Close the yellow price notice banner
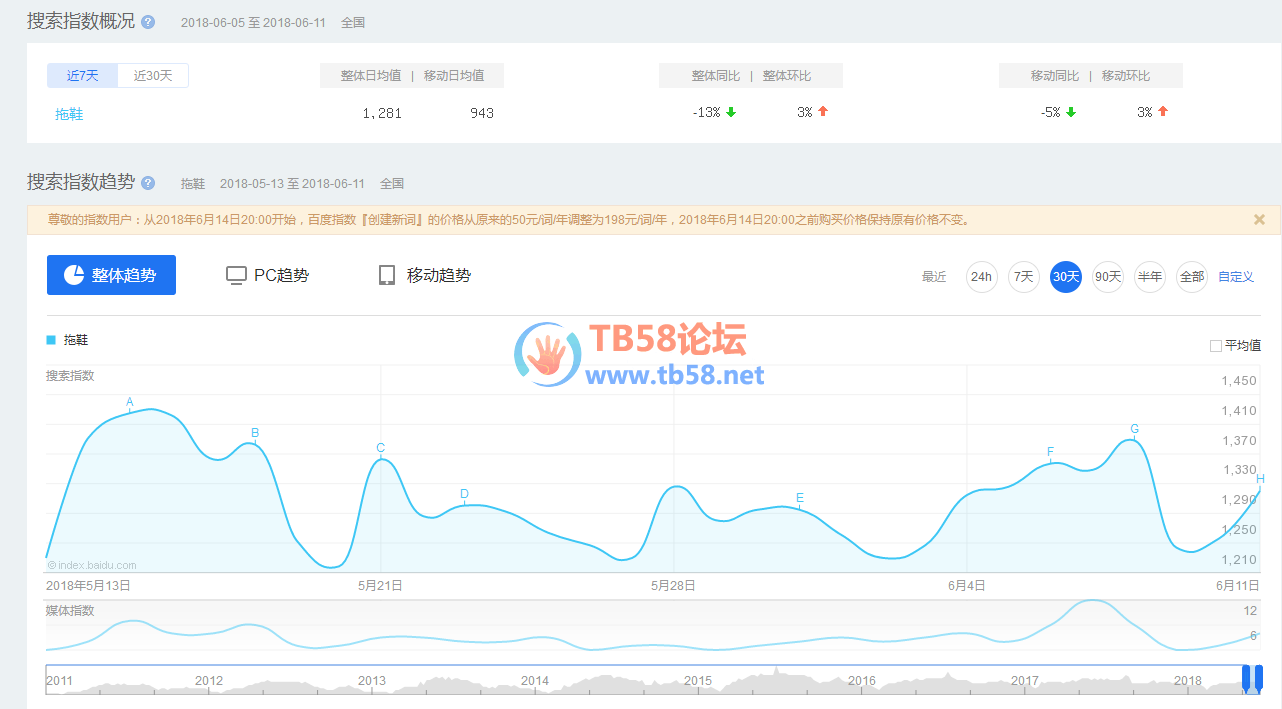1282x709 pixels. [x=1259, y=219]
